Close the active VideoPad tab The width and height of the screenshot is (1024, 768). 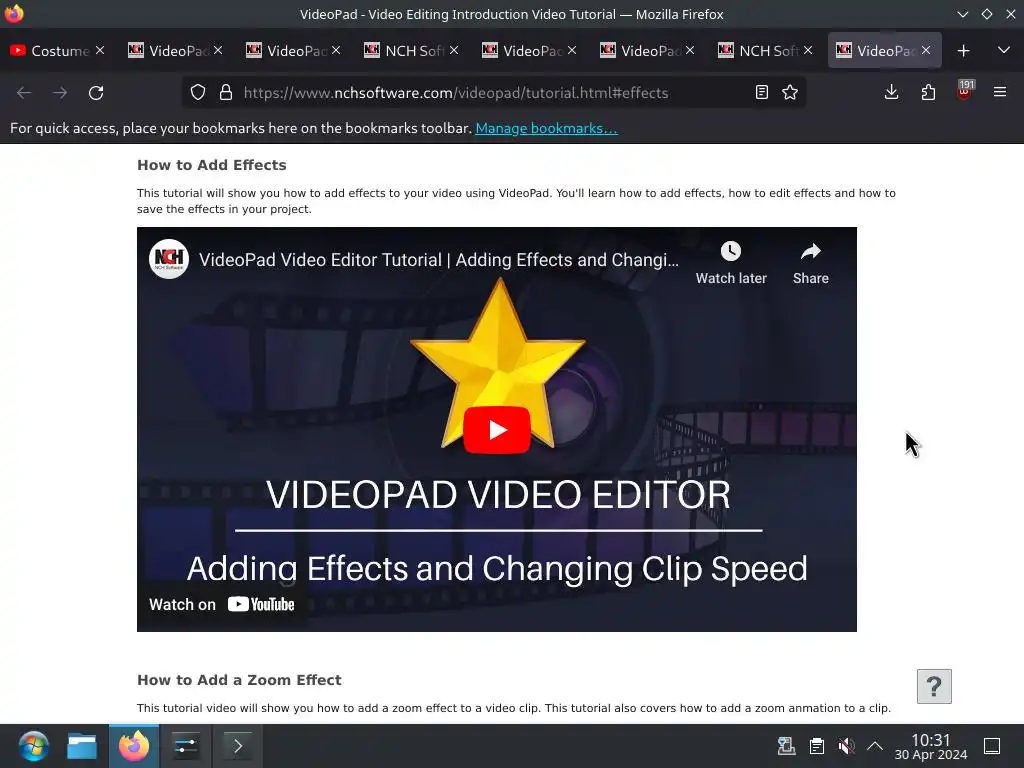coord(926,50)
